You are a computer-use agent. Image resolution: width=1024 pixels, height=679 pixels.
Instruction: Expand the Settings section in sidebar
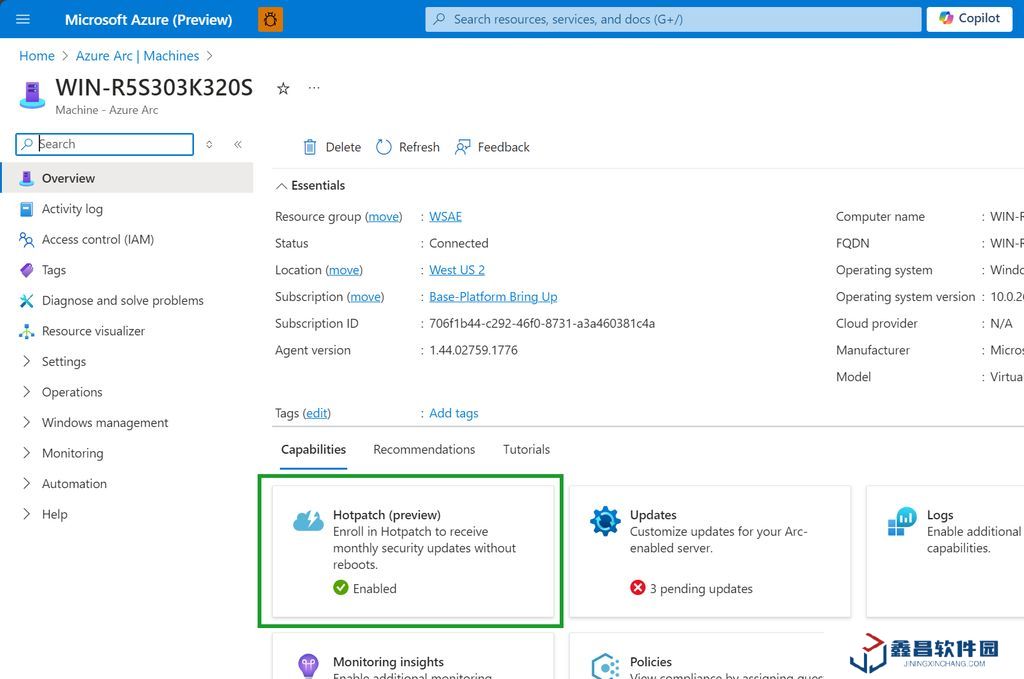[x=64, y=362]
